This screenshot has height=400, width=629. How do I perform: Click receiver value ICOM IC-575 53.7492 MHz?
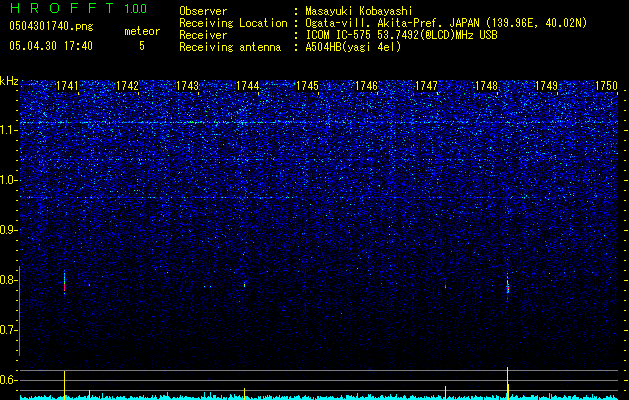(x=401, y=35)
